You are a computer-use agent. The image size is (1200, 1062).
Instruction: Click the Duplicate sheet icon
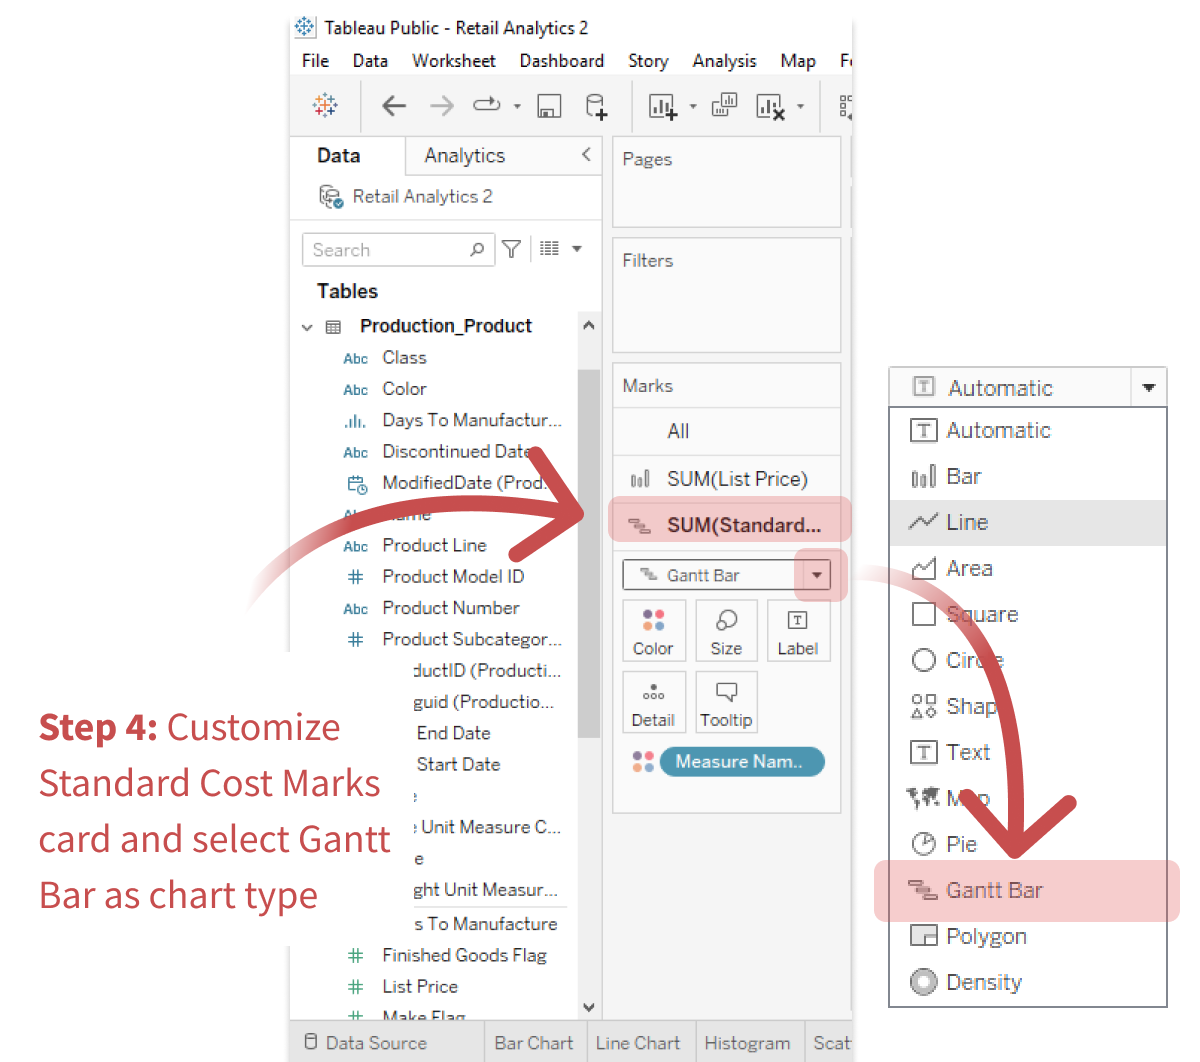pyautogui.click(x=724, y=105)
